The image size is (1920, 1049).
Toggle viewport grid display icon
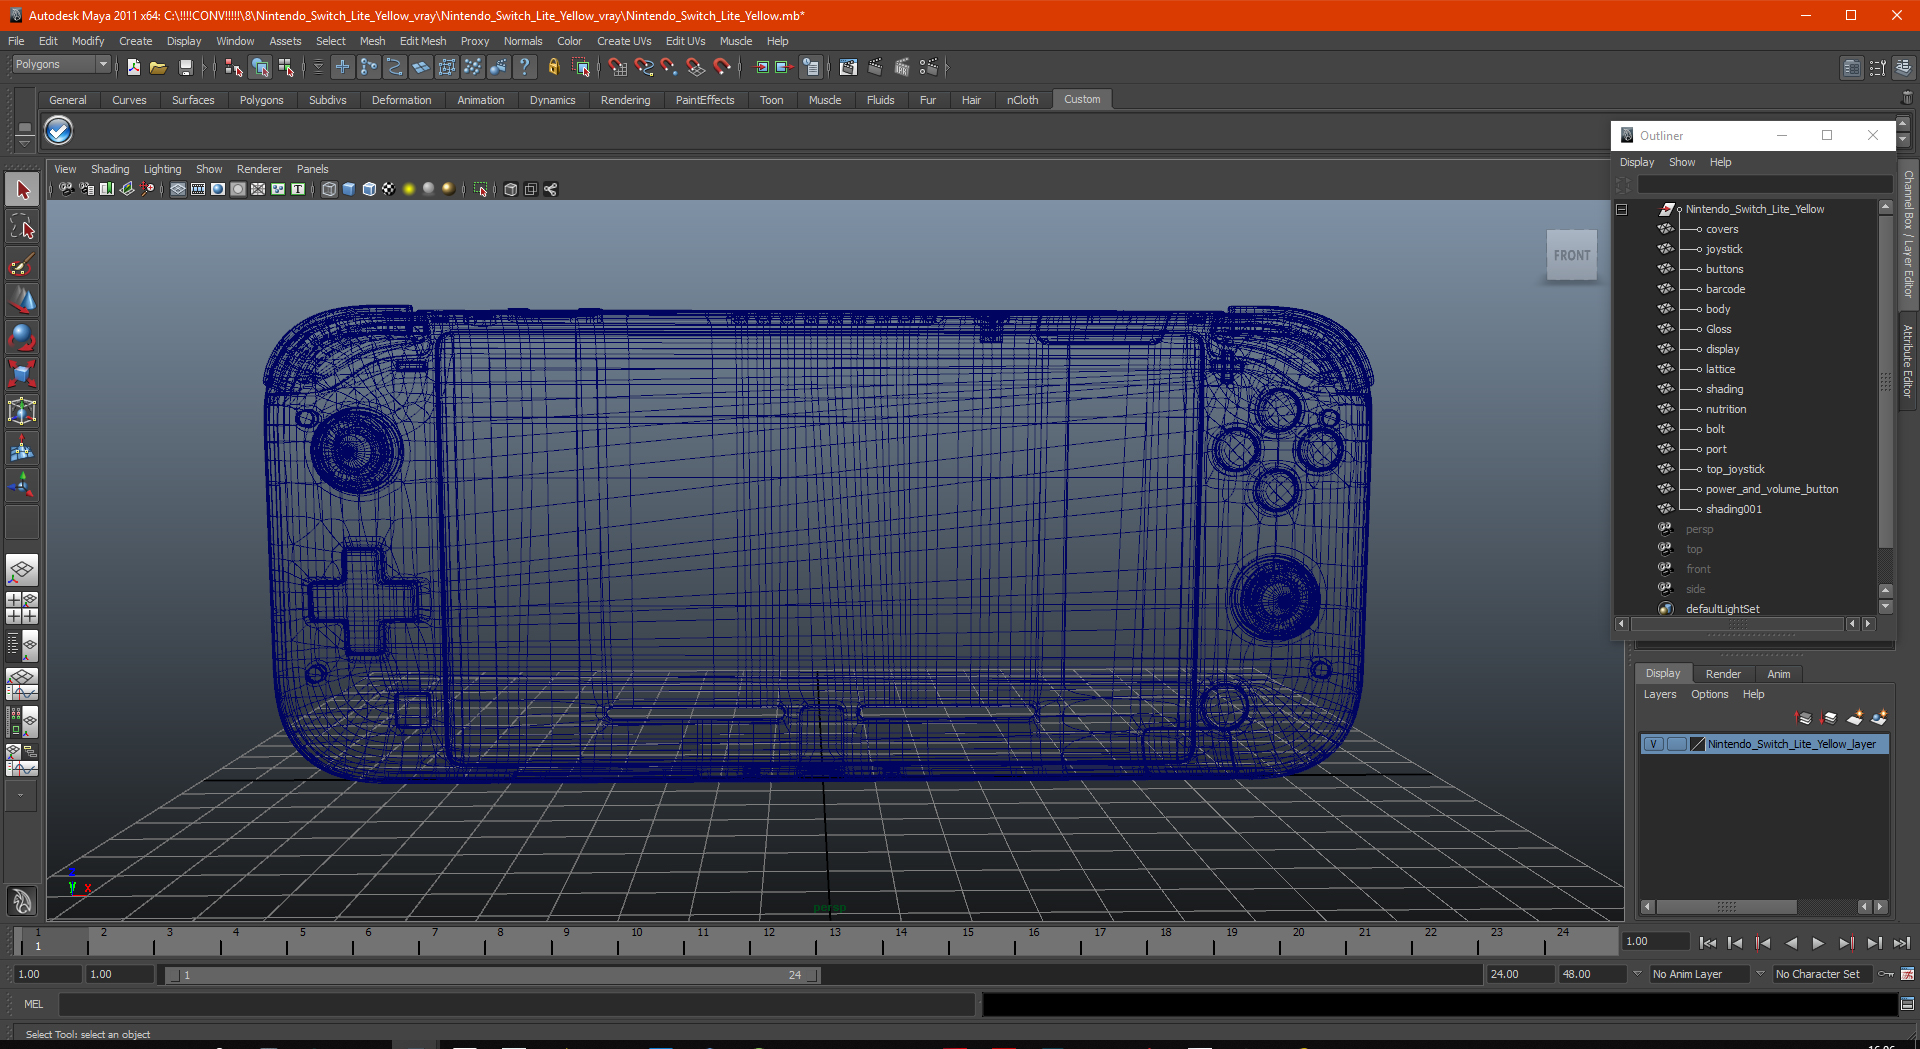[x=178, y=189]
